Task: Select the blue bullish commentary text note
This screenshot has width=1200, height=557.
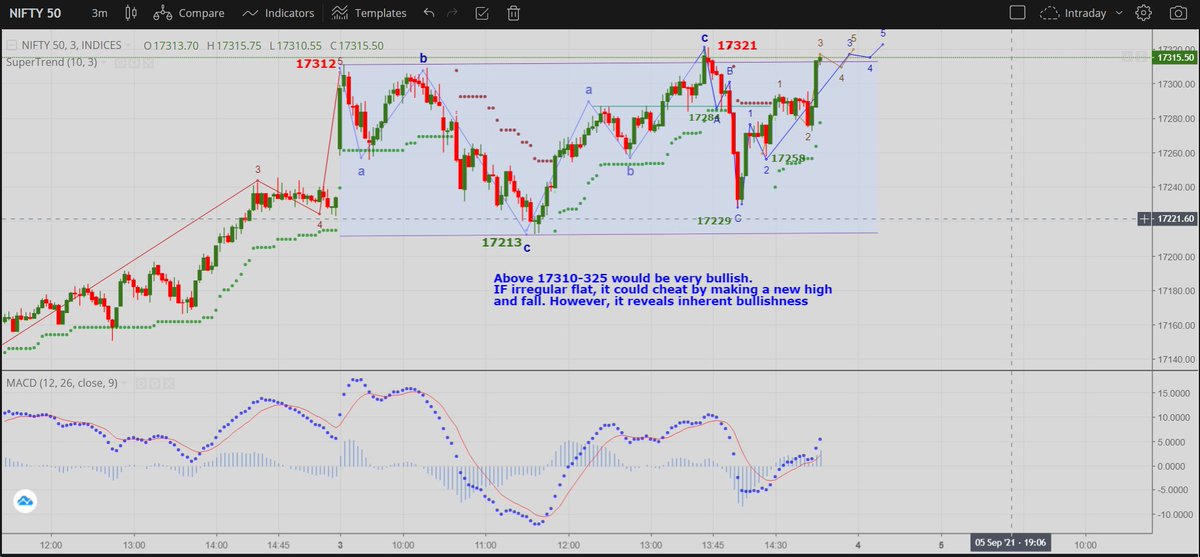Action: click(663, 289)
